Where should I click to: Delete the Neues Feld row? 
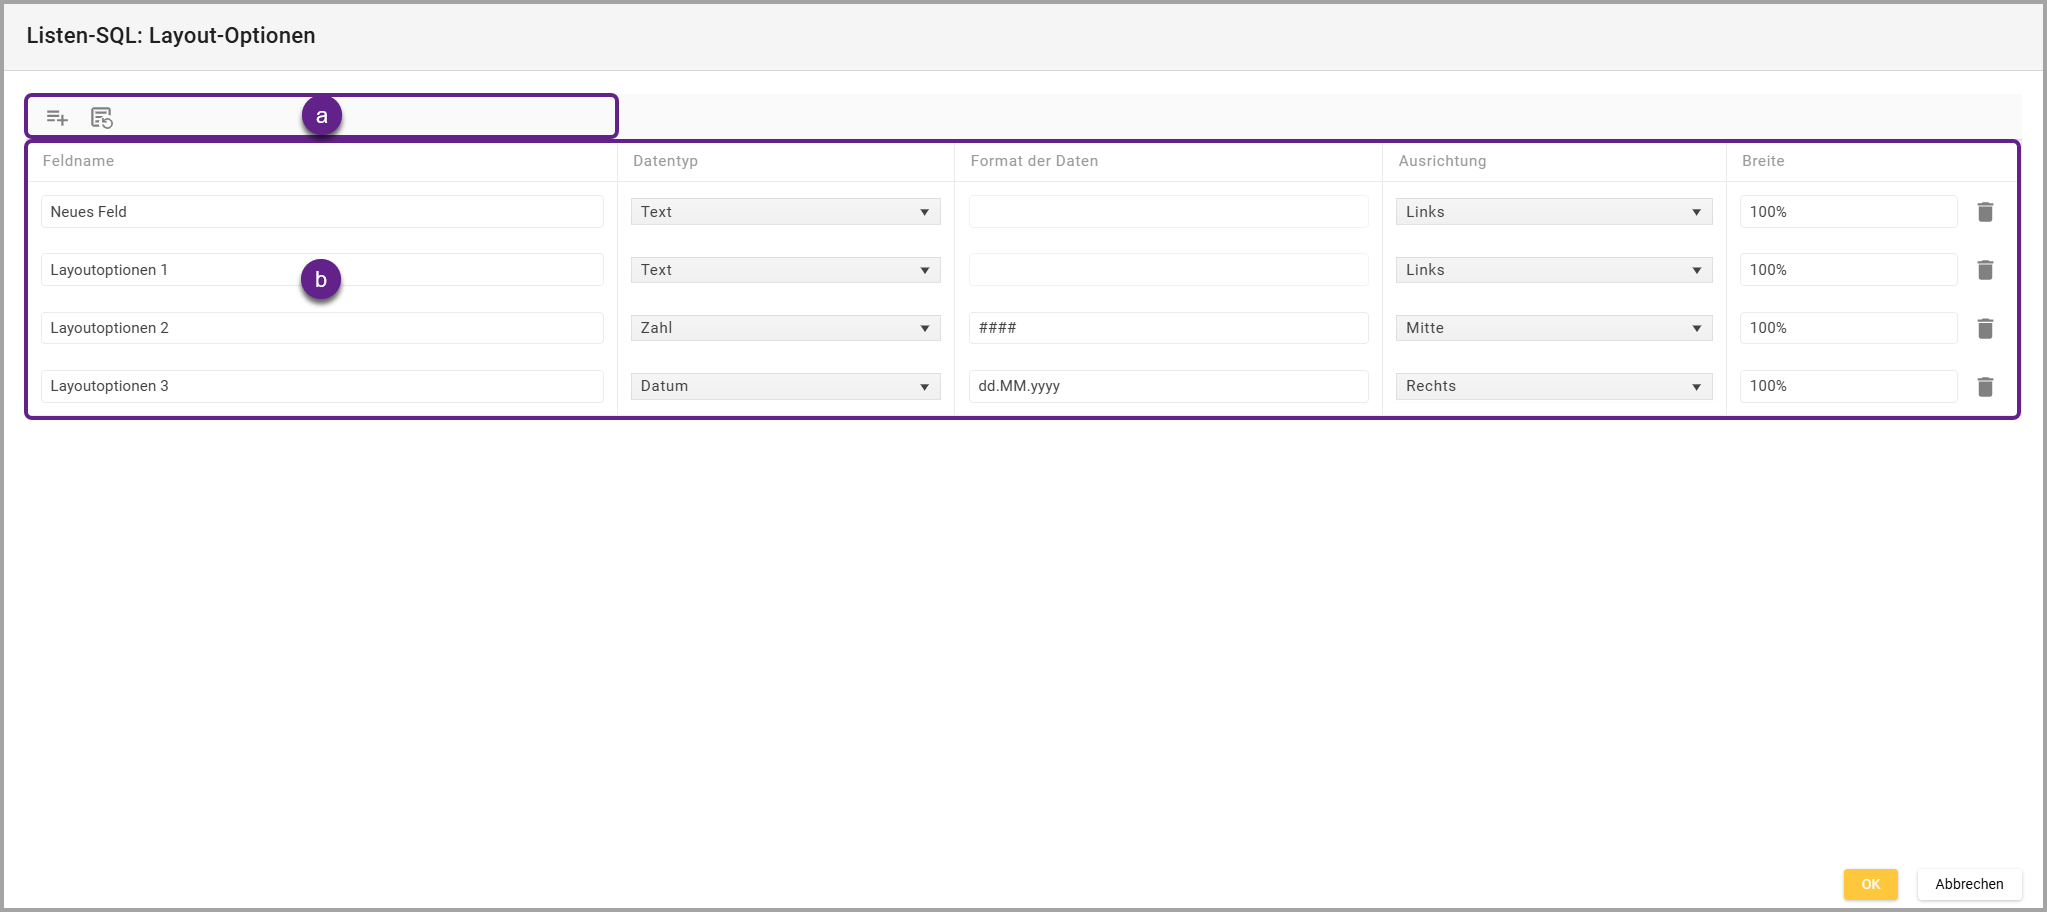[1985, 212]
